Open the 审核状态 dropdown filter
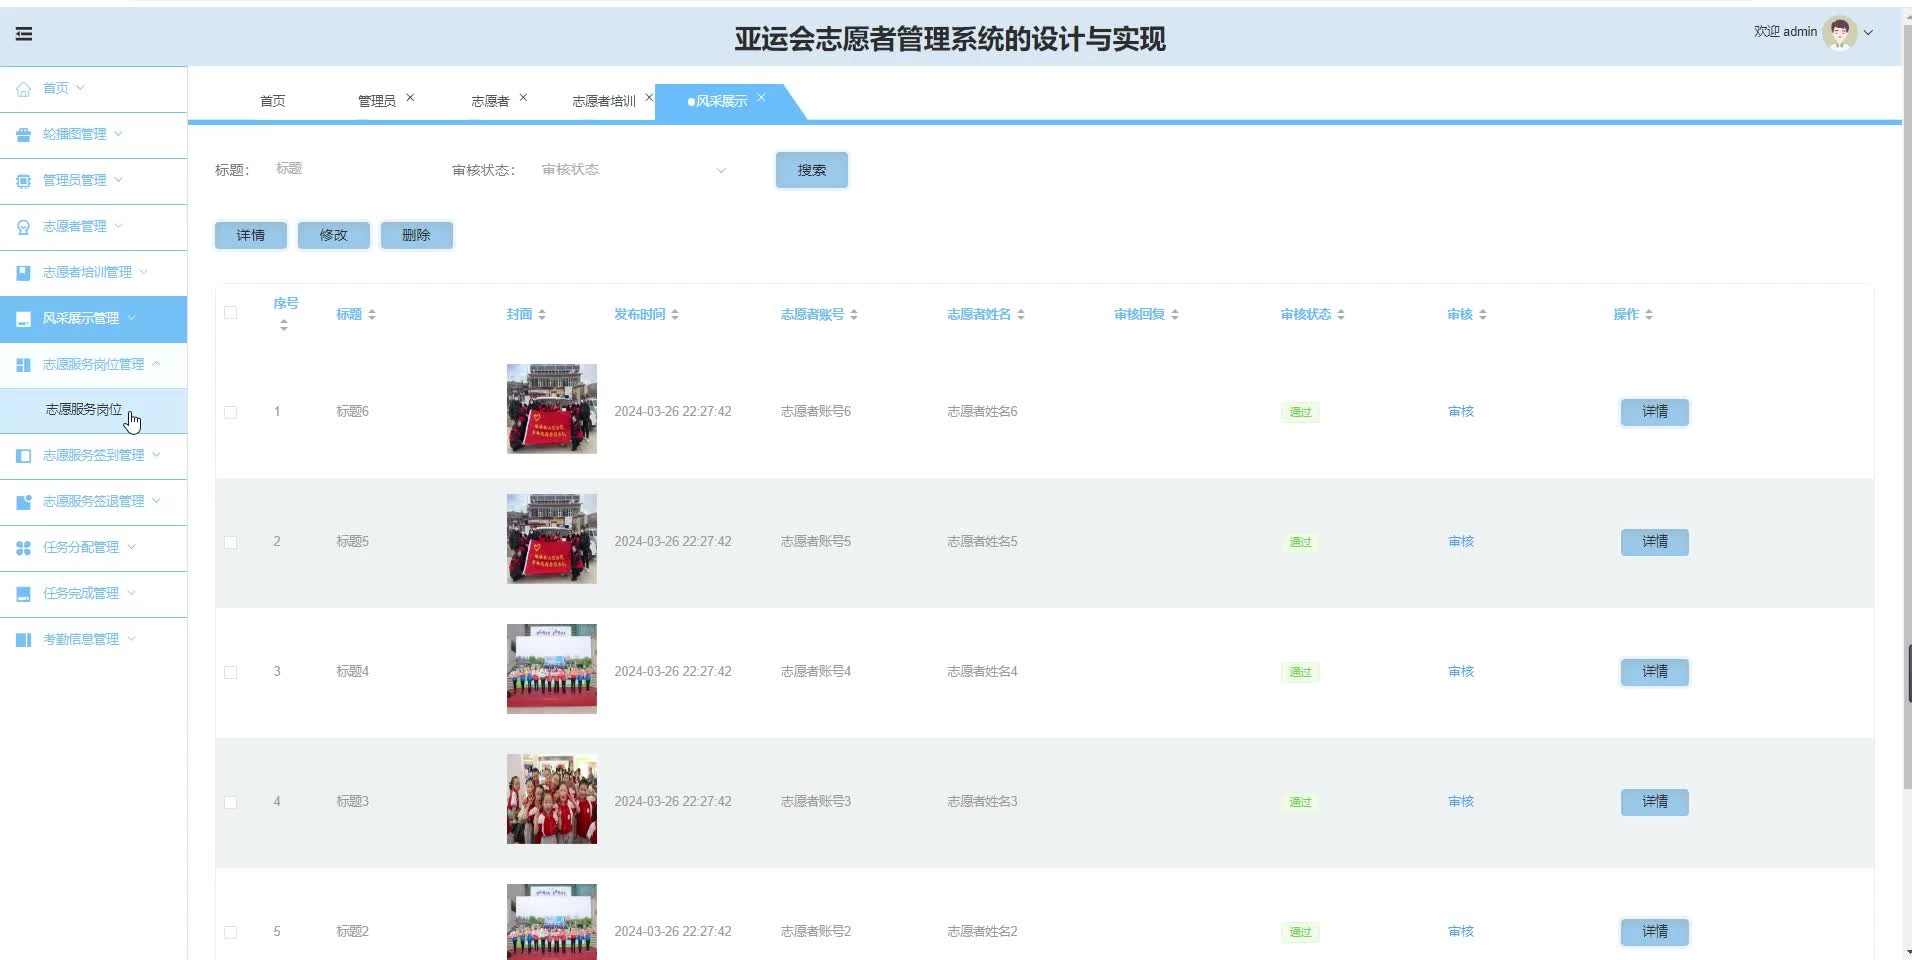1912x960 pixels. (x=633, y=170)
